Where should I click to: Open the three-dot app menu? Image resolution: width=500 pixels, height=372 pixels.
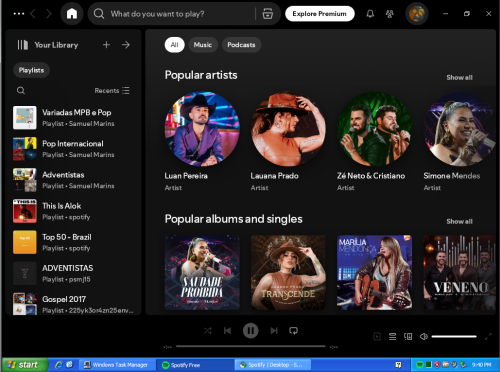[19, 14]
